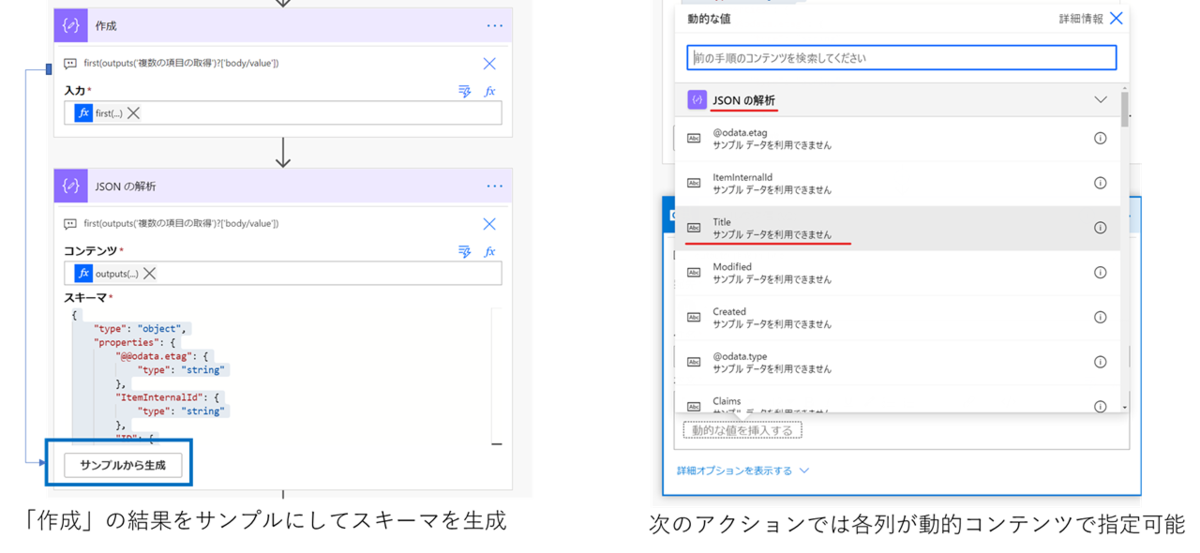Collapse the JSON の解析 section chevron

point(1101,100)
